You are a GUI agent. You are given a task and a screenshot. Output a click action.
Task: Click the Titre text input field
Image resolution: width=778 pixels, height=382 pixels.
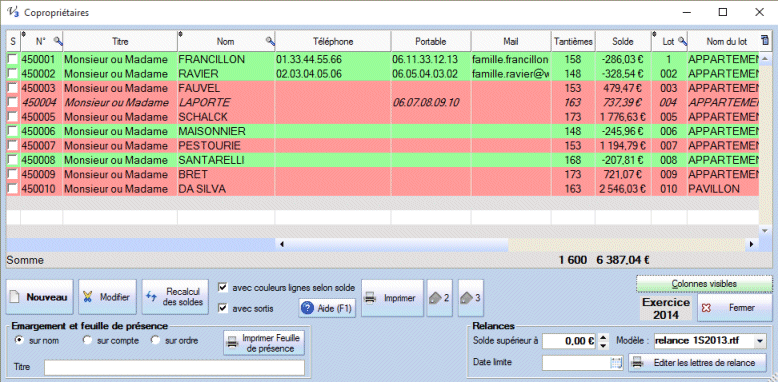tap(174, 368)
